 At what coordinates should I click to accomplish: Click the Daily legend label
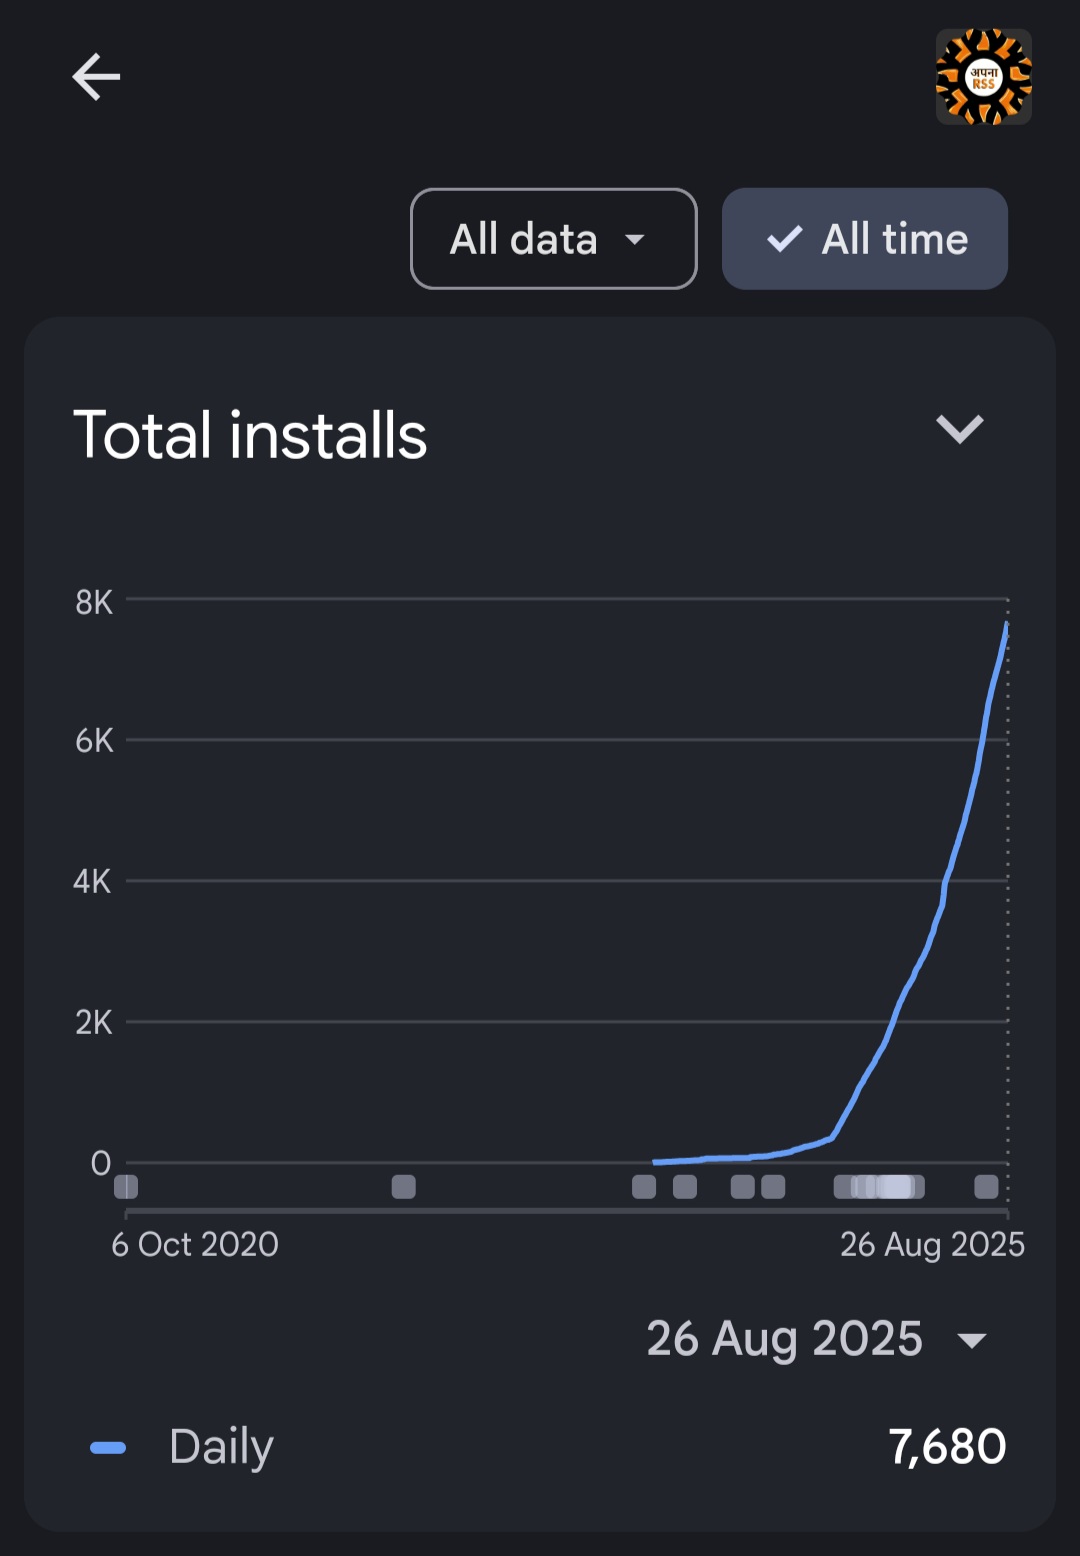click(221, 1447)
